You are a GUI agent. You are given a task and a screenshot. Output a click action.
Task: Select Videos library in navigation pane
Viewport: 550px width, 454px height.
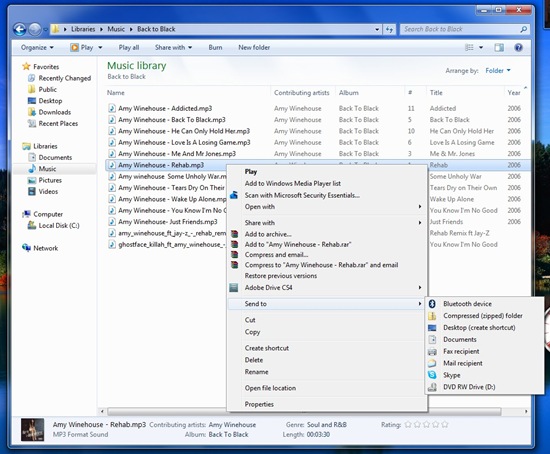48,191
